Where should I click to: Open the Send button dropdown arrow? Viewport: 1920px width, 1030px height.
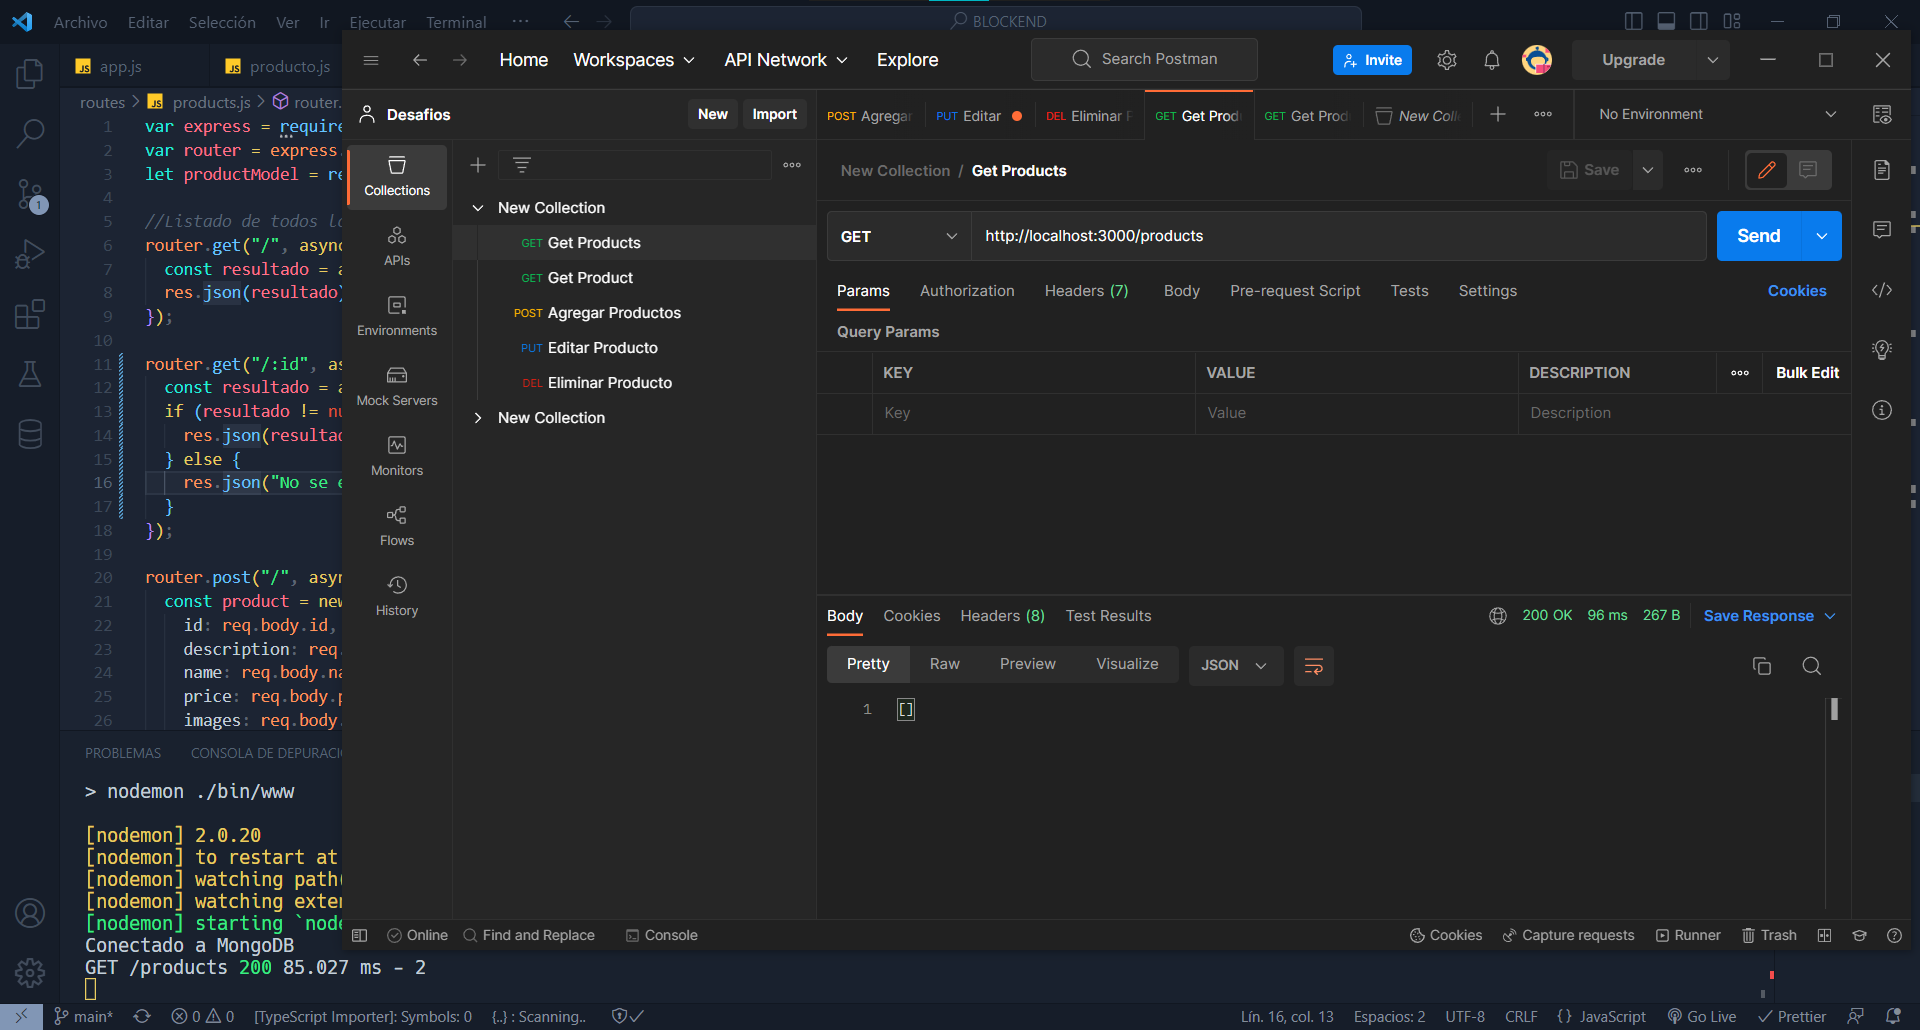point(1822,236)
